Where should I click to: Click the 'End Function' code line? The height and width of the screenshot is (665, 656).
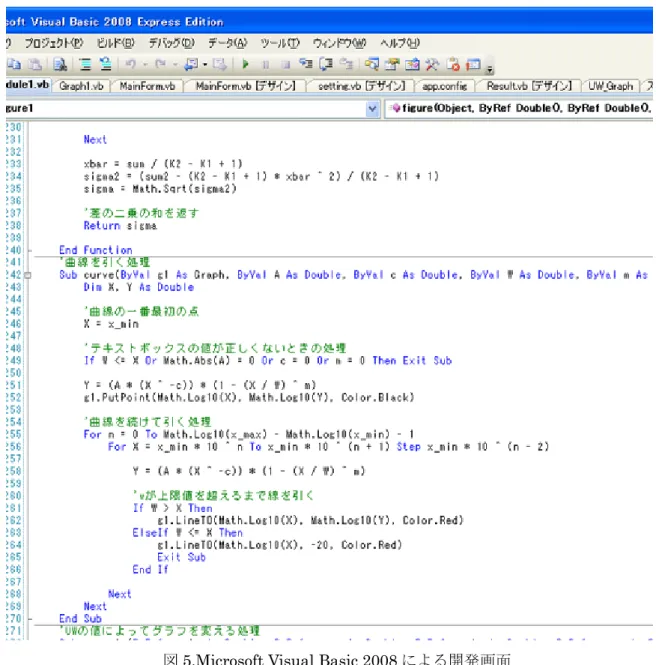tap(95, 250)
